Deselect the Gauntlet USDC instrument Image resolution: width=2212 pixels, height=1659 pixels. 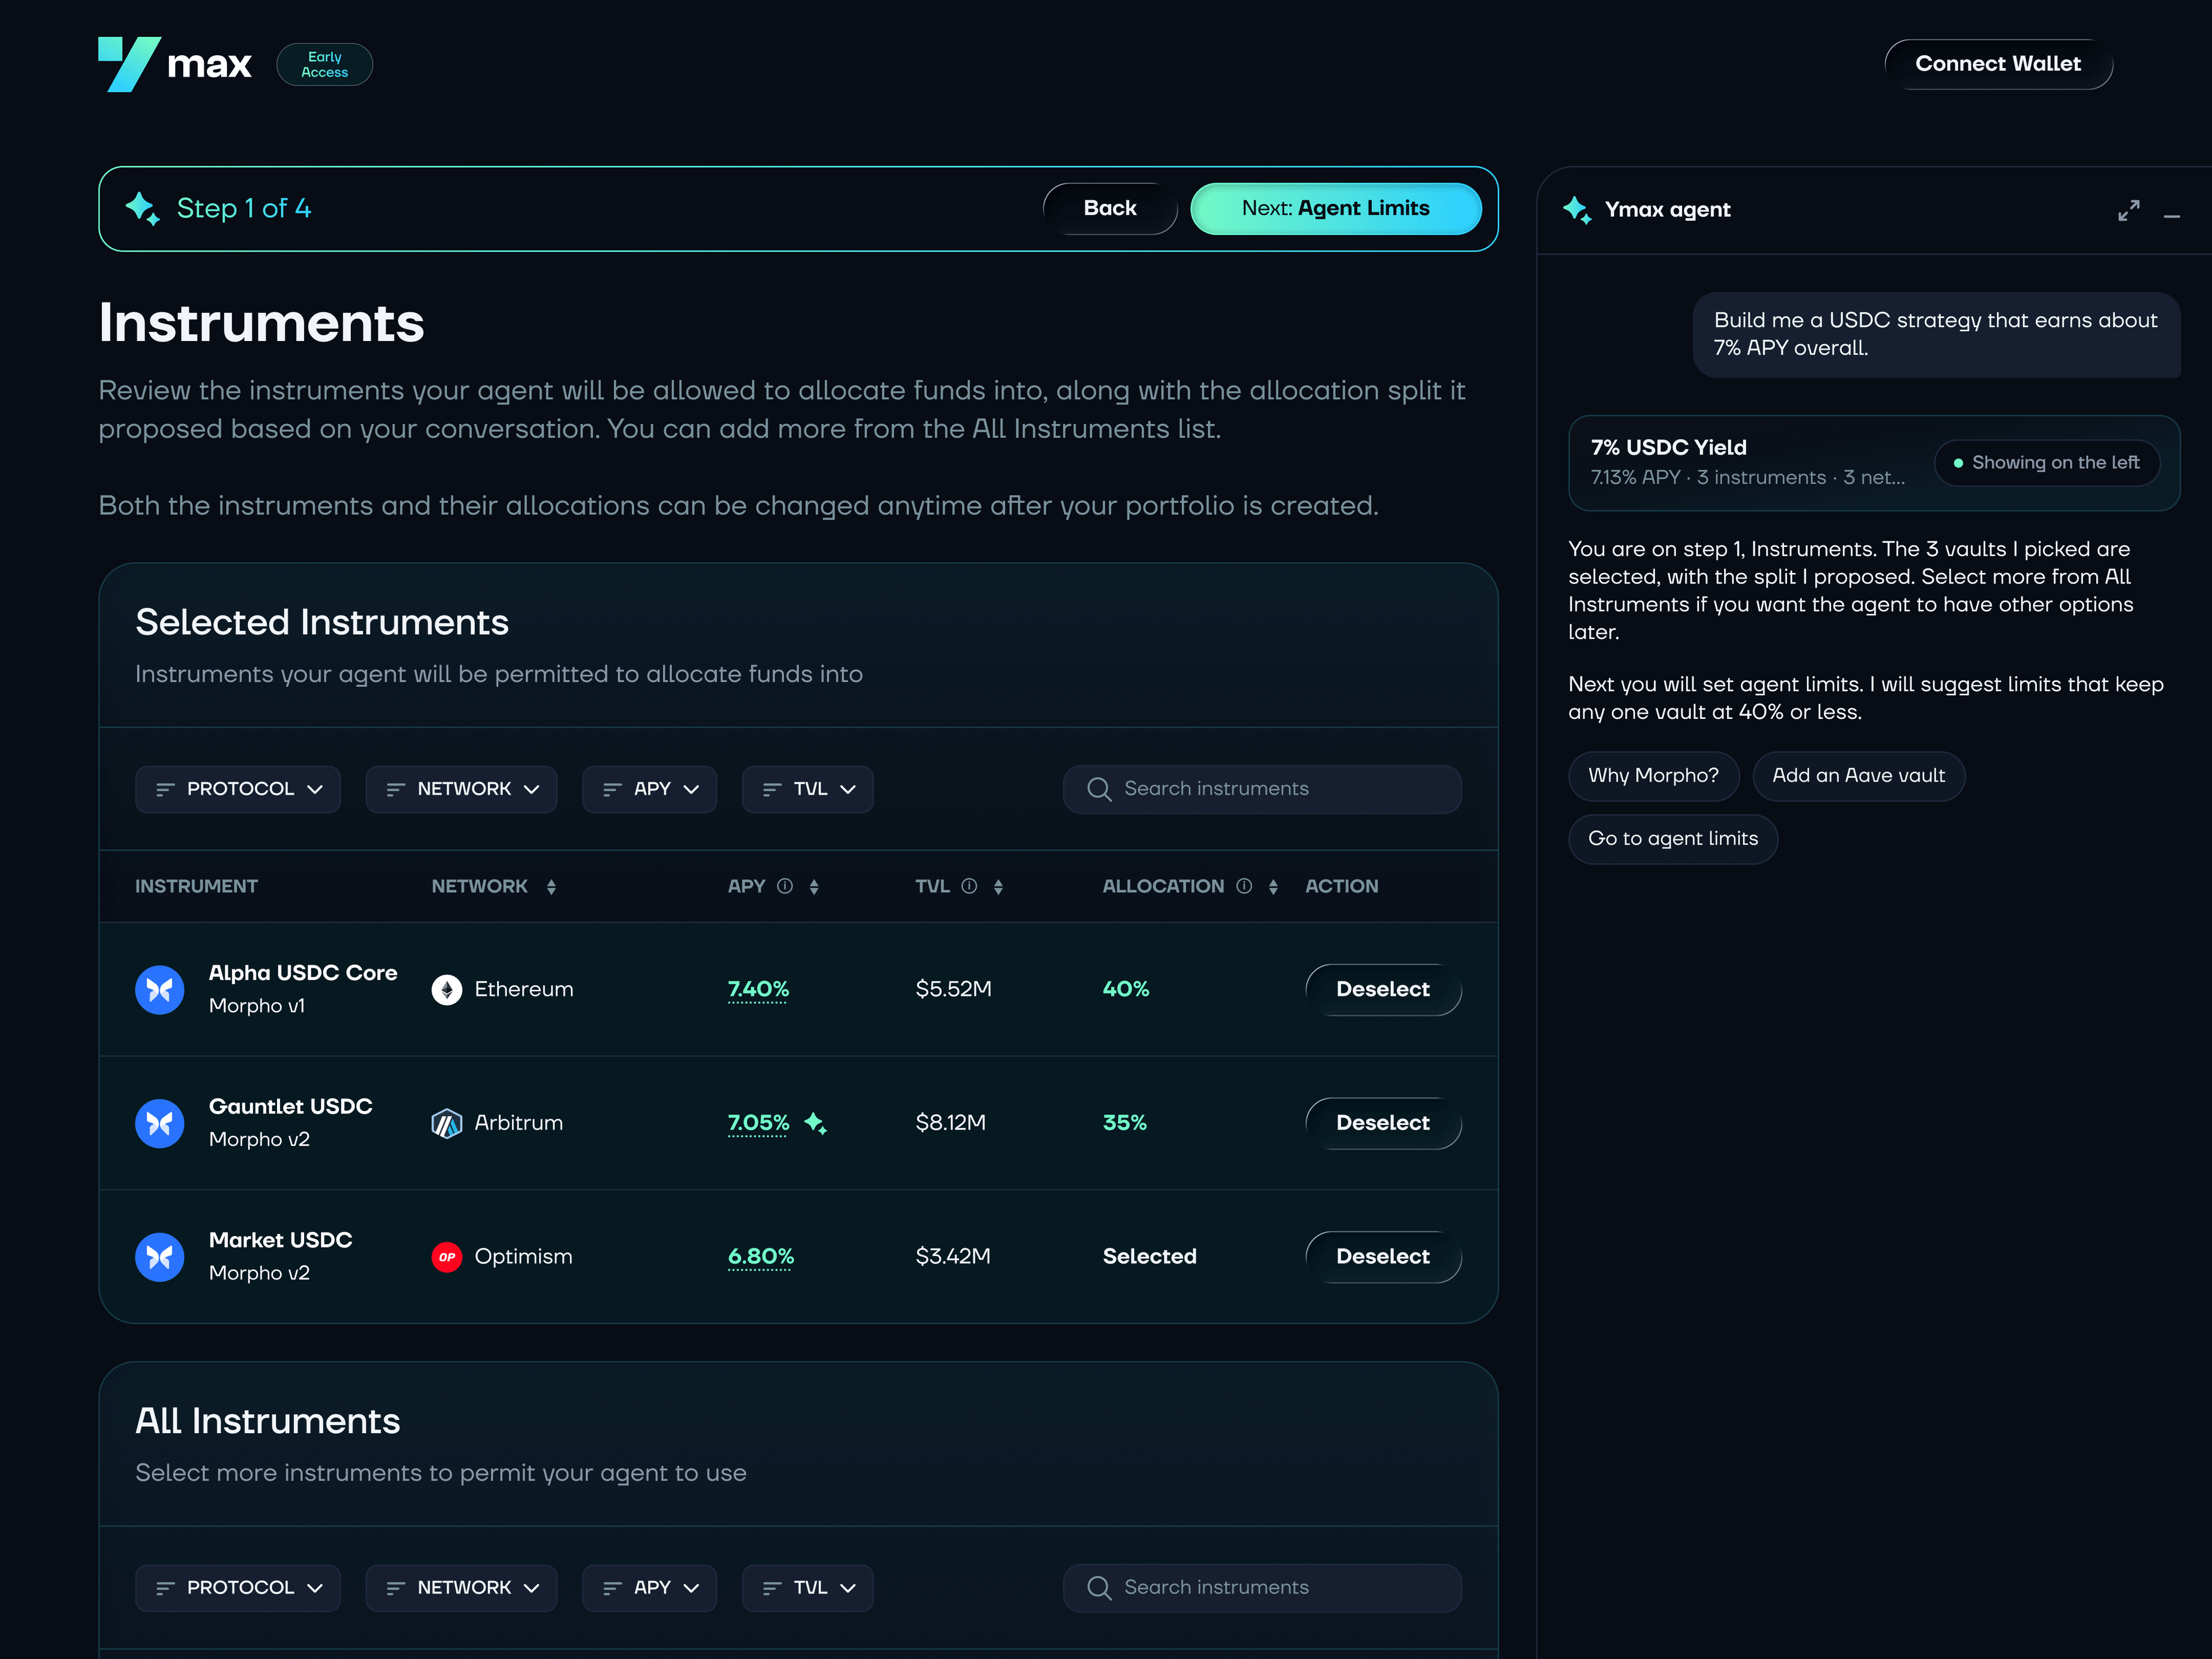[1383, 1123]
